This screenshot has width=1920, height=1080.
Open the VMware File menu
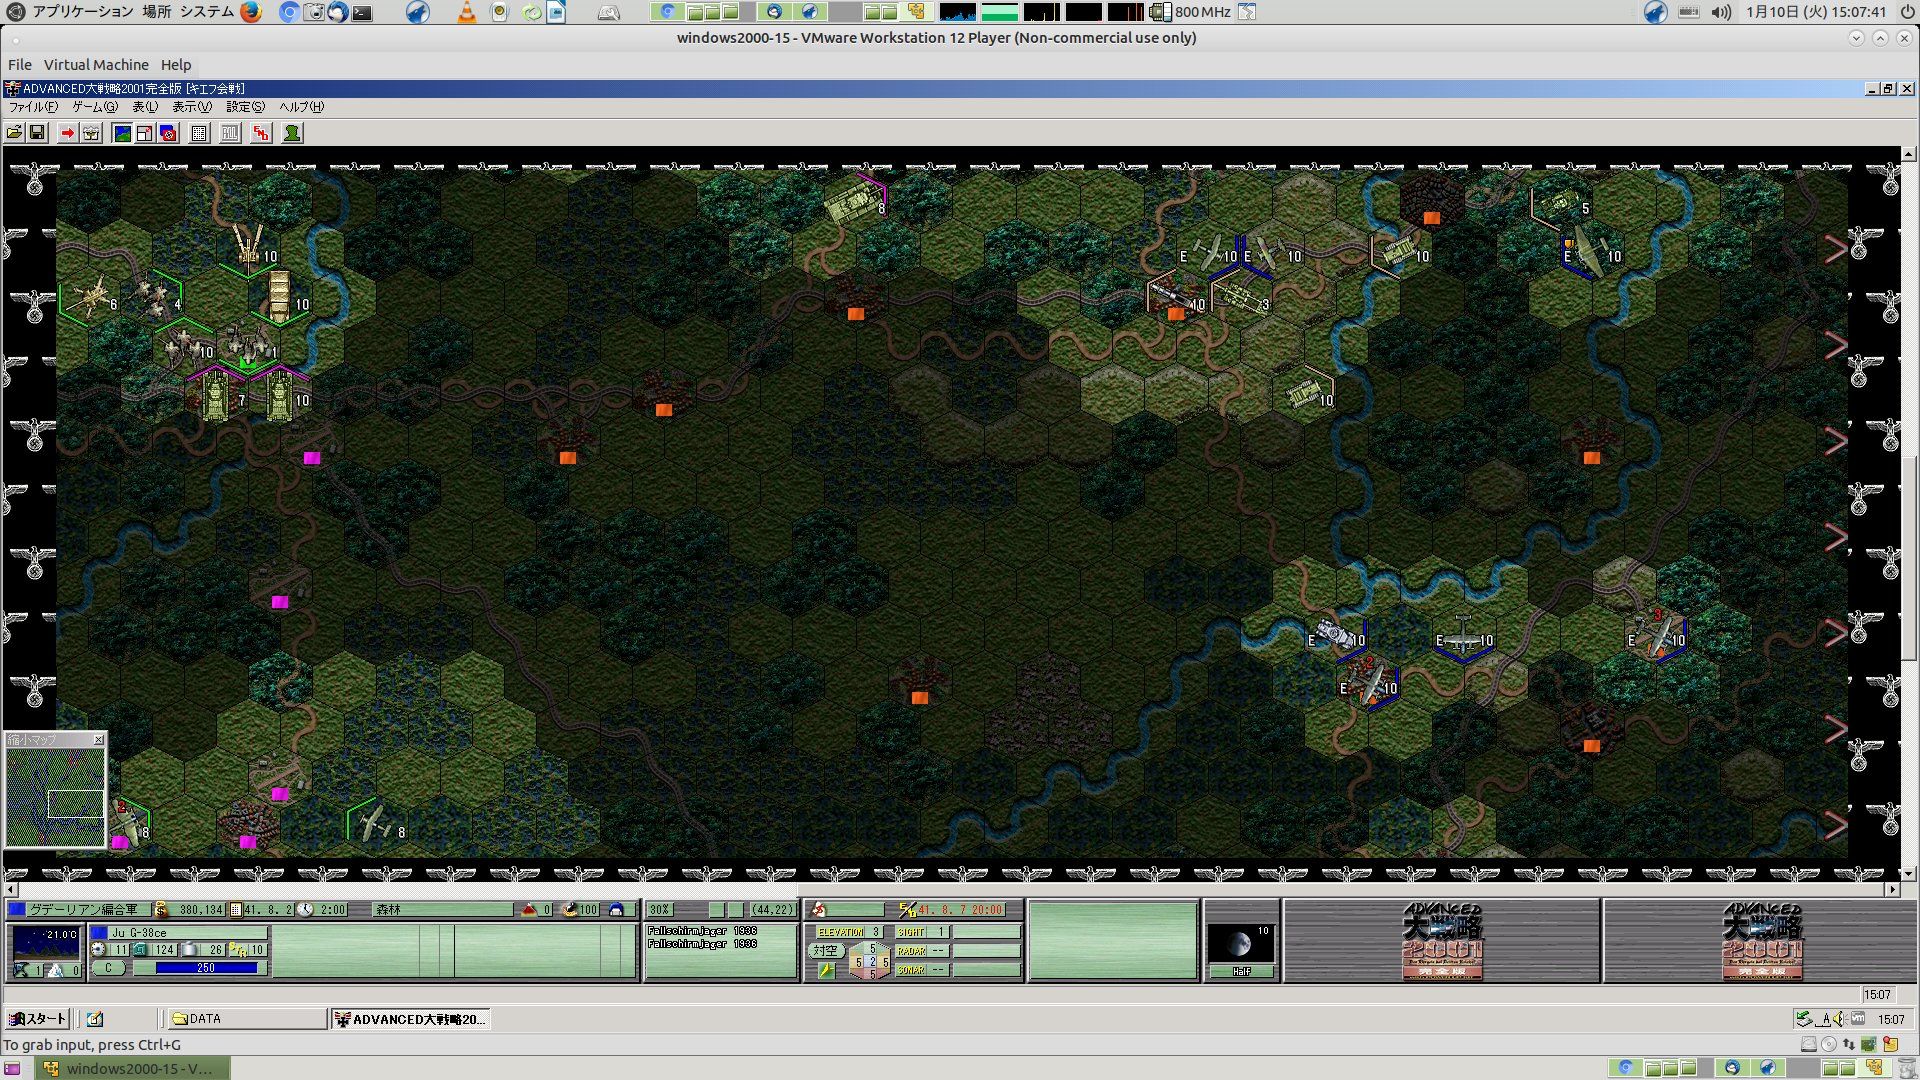[x=20, y=65]
